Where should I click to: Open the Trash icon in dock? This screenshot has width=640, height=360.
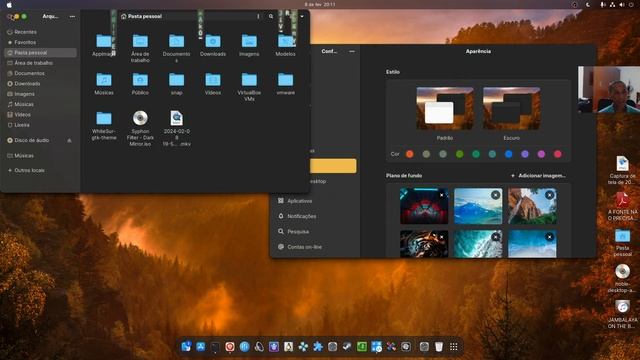[439, 347]
